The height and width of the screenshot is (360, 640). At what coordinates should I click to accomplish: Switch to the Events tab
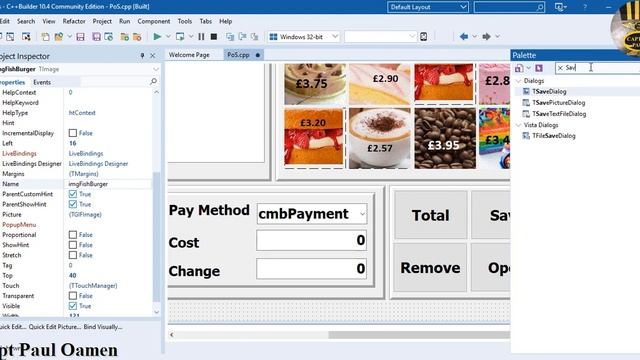coord(42,82)
